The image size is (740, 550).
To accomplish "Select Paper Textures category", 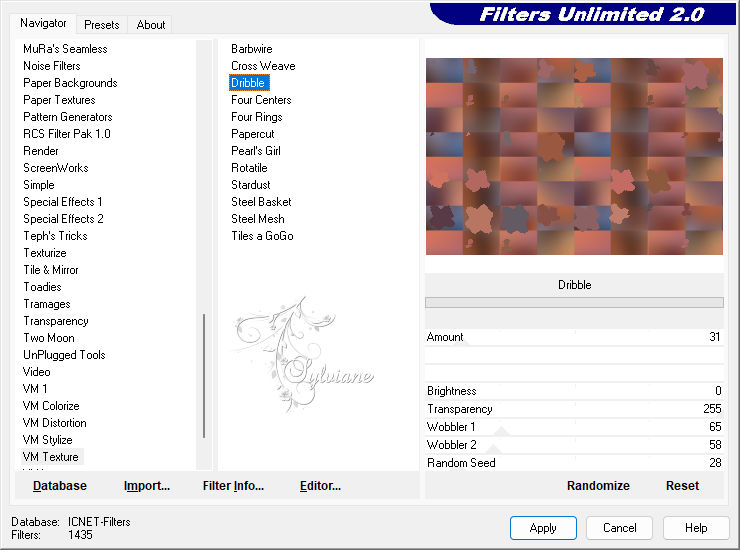I will click(x=59, y=100).
